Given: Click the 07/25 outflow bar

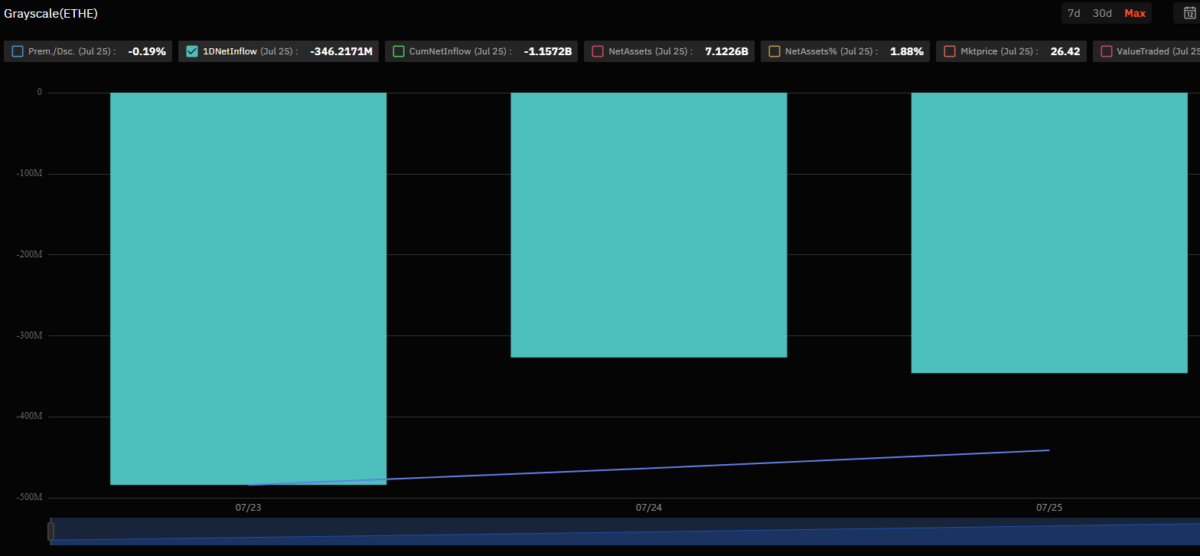Looking at the screenshot, I should tap(1049, 233).
